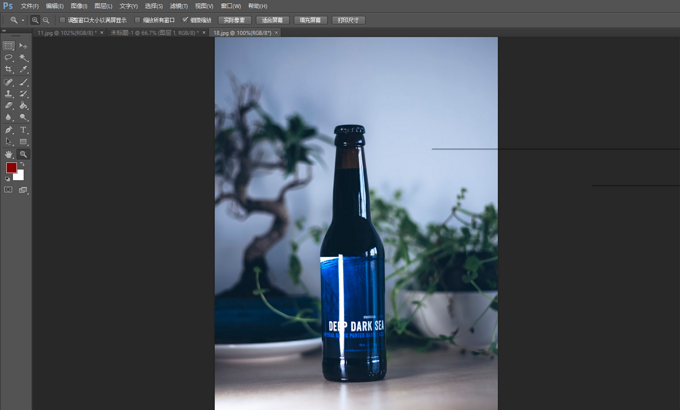Image resolution: width=680 pixels, height=410 pixels.
Task: Open the 图层(L) menu
Action: [x=103, y=6]
